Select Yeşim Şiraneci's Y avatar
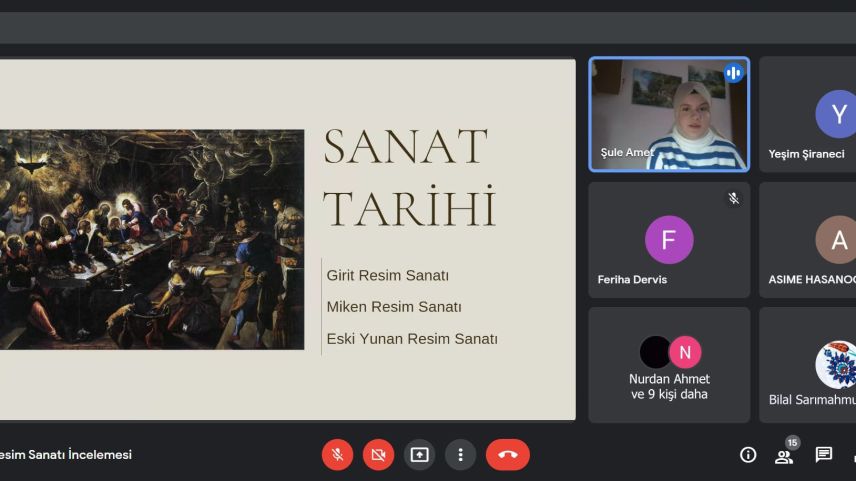 tap(837, 114)
